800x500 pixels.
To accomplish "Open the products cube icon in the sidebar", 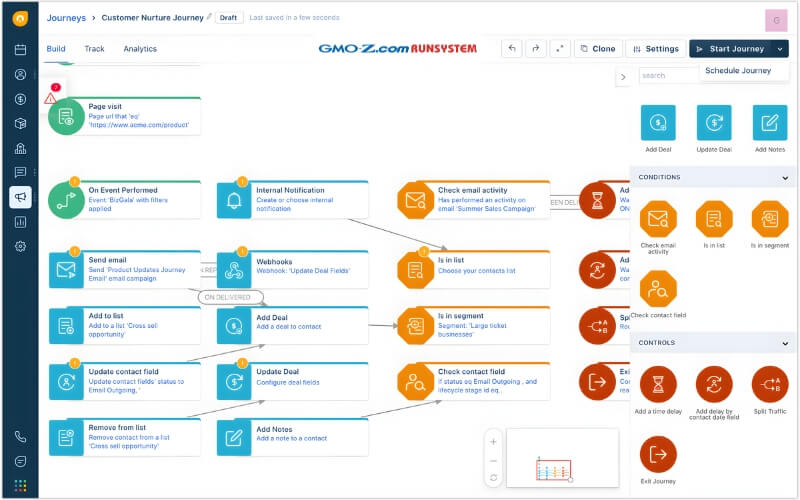I will point(20,123).
